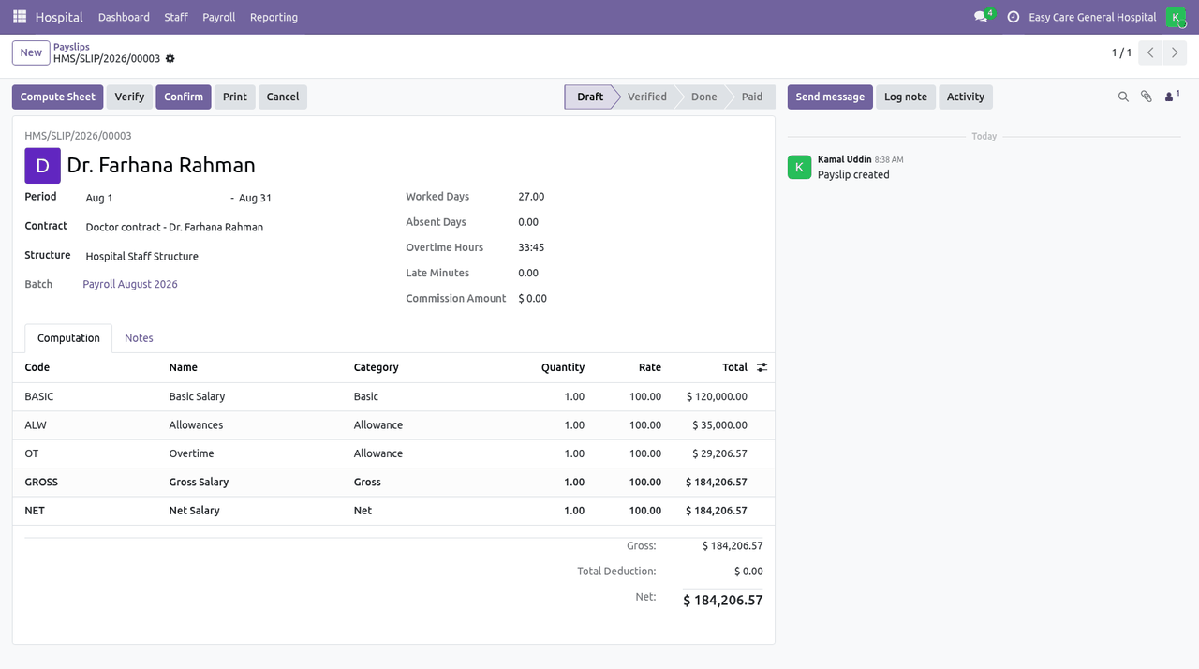Go to the next record arrow
Viewport: 1199px width, 669px height.
click(x=1175, y=53)
